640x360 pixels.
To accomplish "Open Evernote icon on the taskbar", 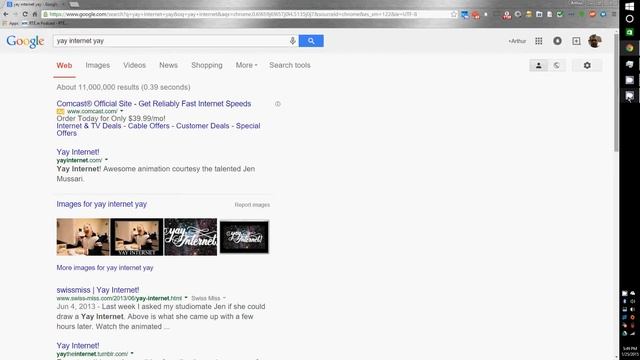I will tap(629, 64).
